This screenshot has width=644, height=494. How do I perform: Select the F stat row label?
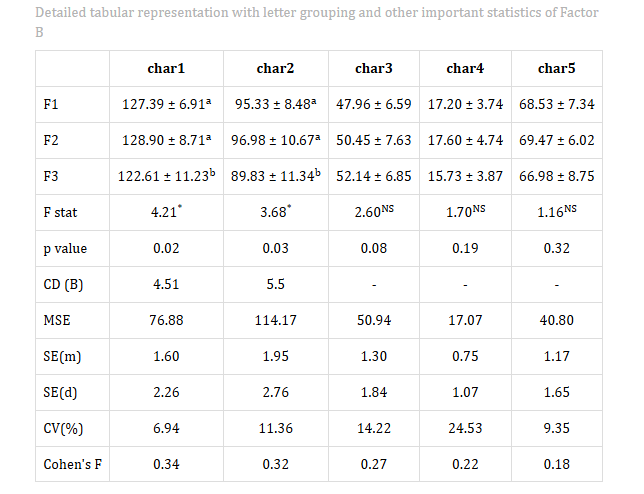(x=60, y=212)
